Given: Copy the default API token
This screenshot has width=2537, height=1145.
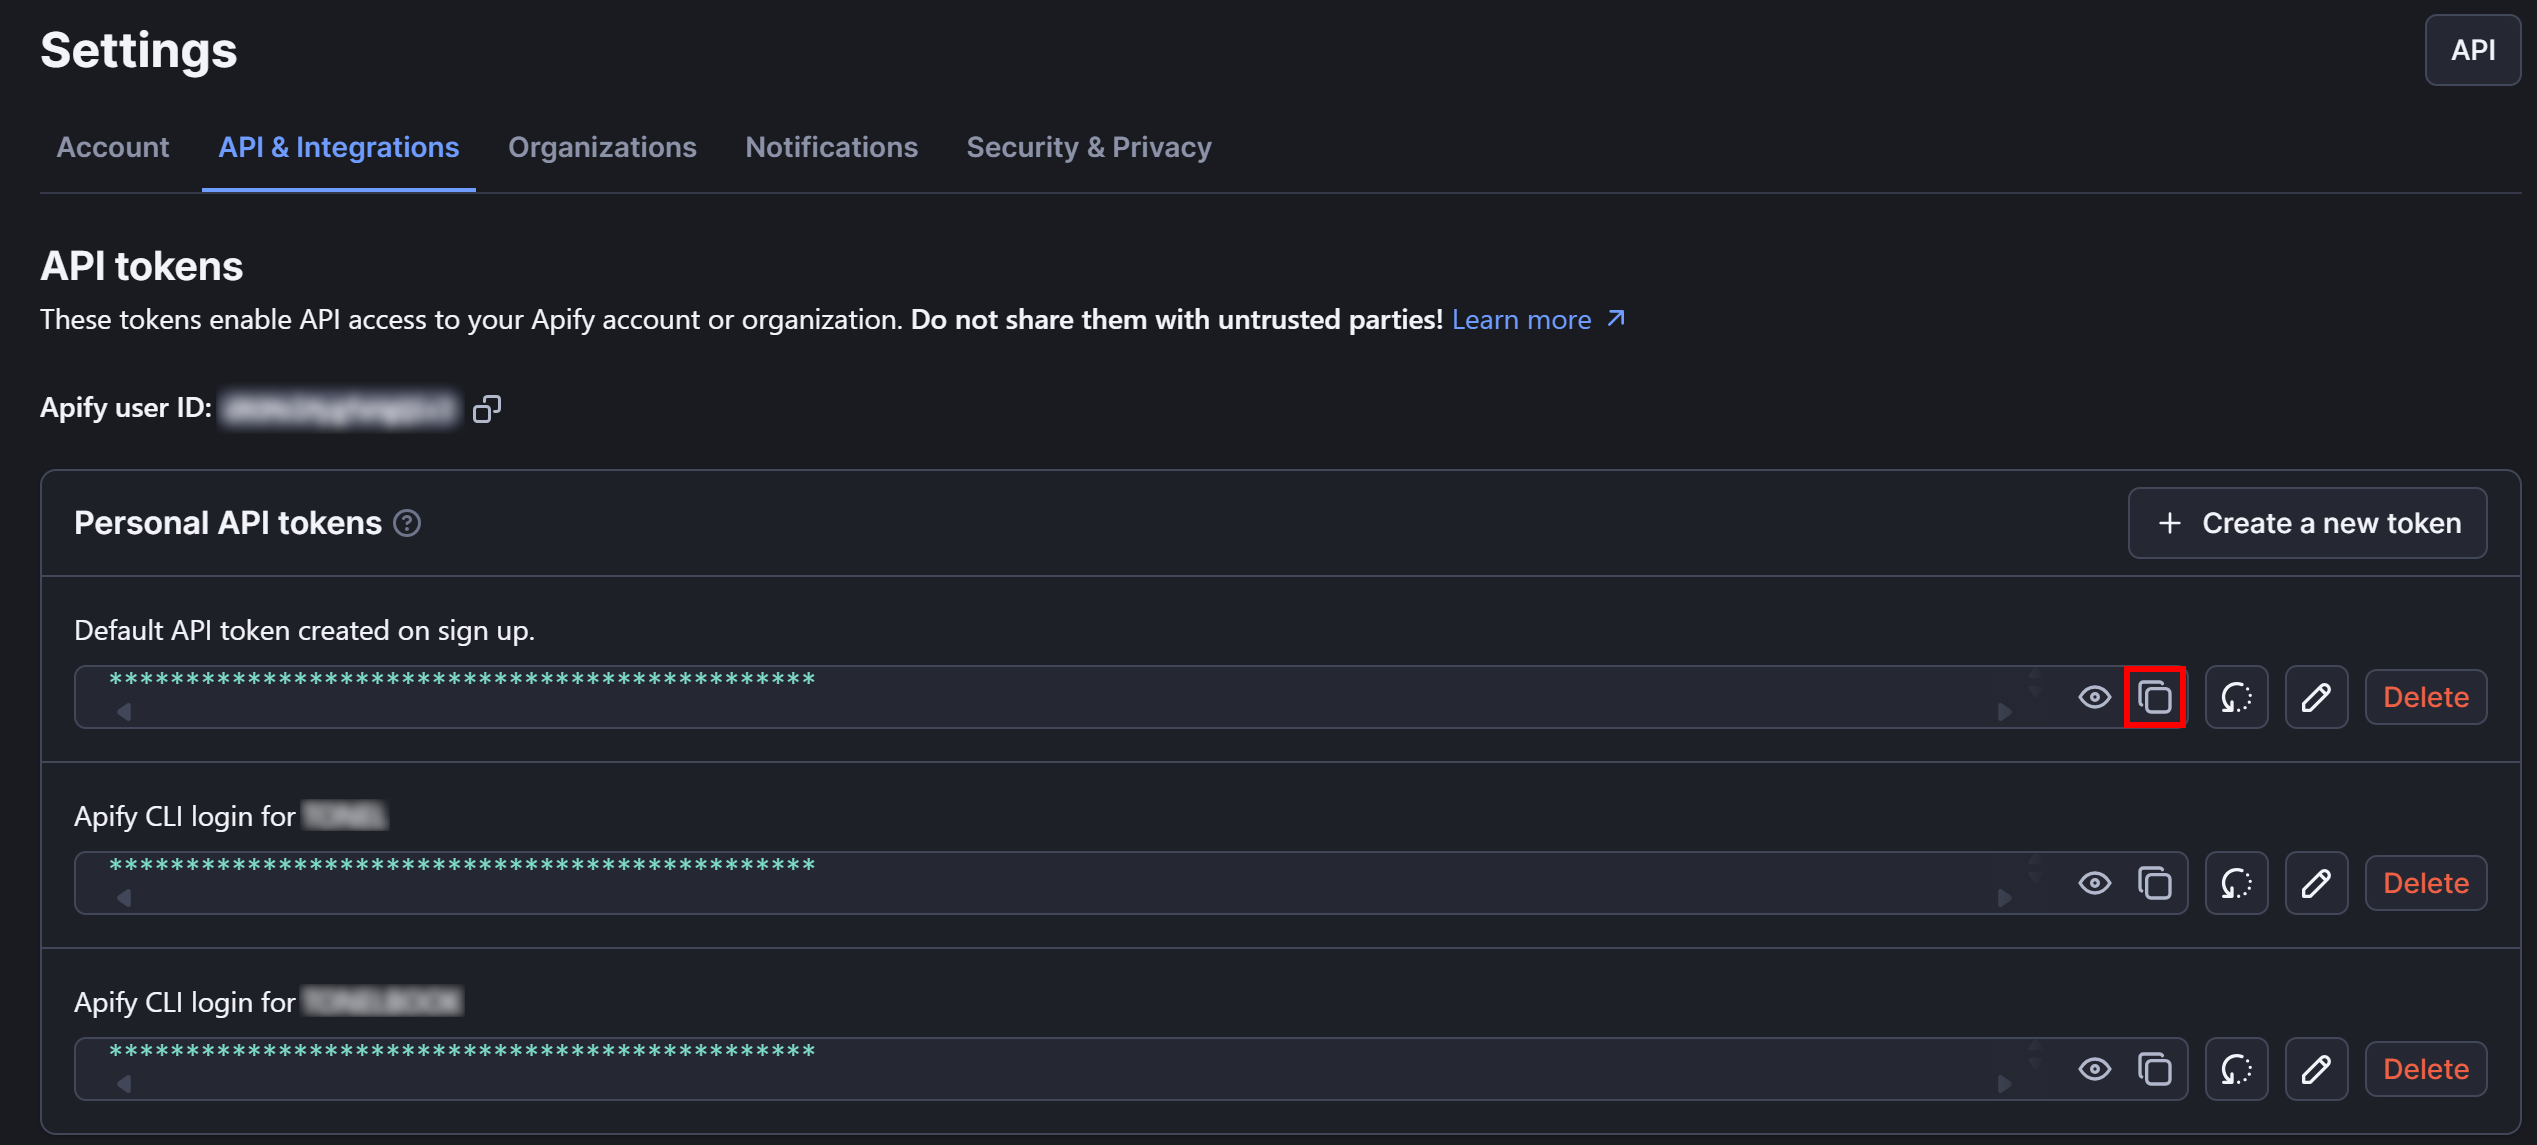Looking at the screenshot, I should (2155, 696).
